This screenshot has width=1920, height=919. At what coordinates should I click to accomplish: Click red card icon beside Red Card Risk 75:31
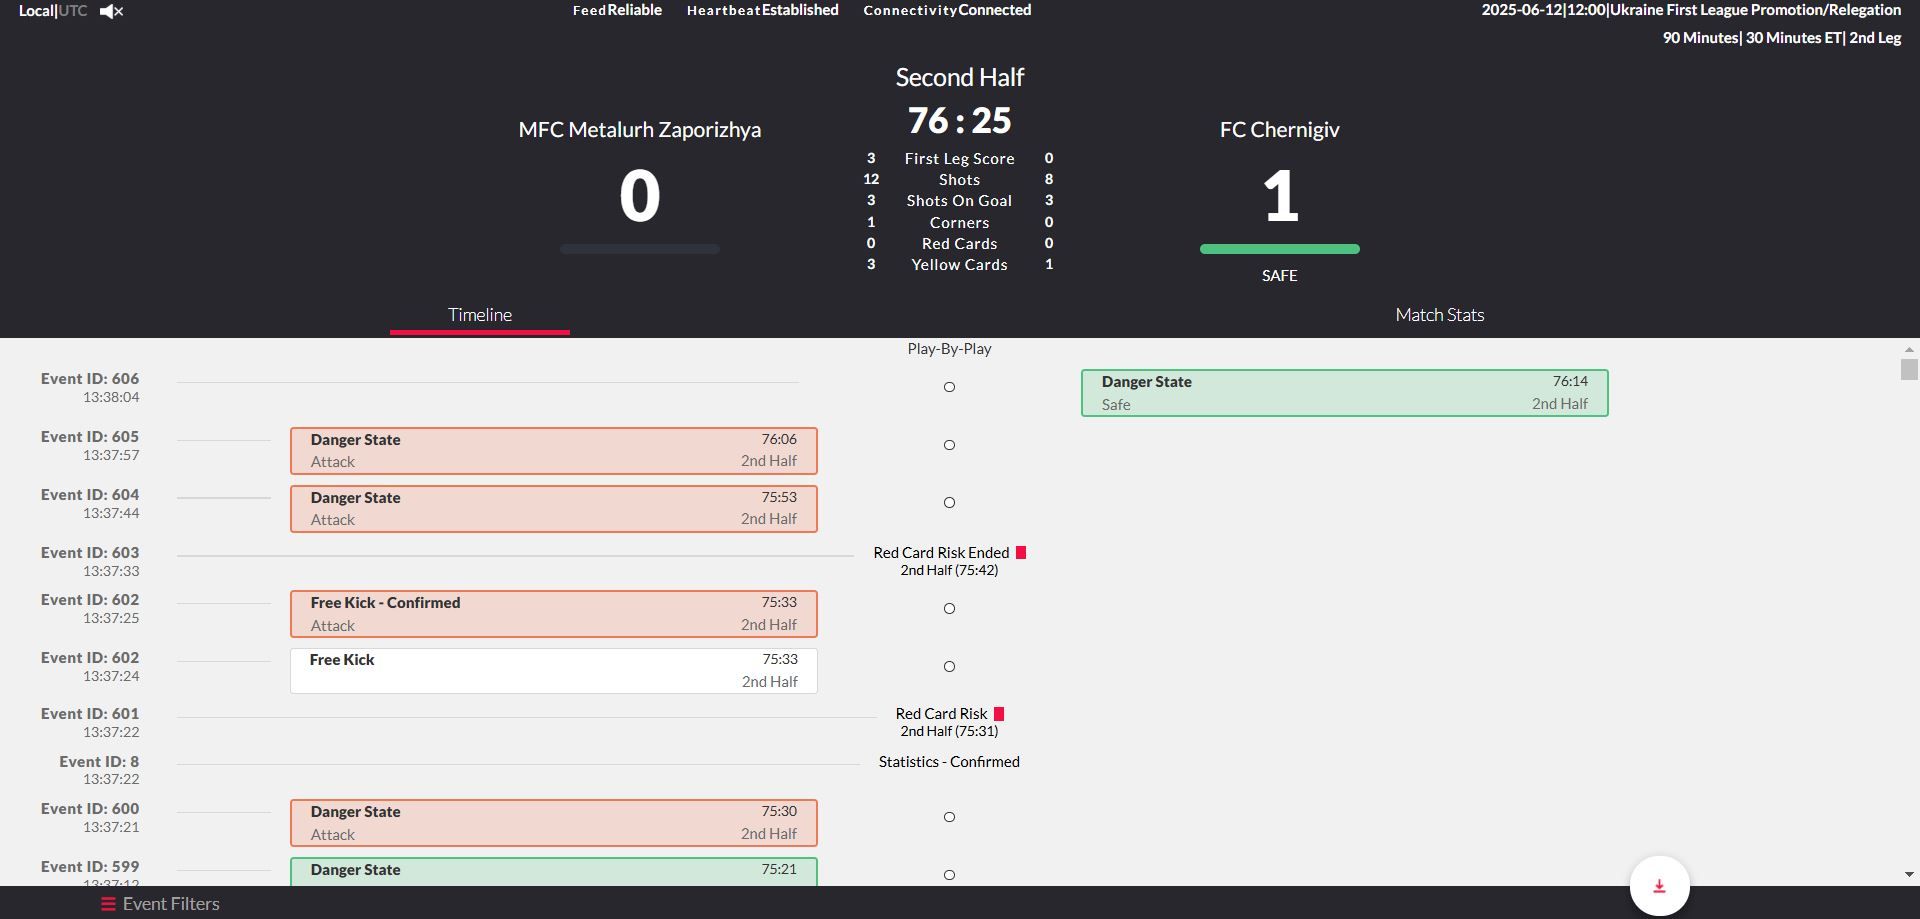[999, 714]
